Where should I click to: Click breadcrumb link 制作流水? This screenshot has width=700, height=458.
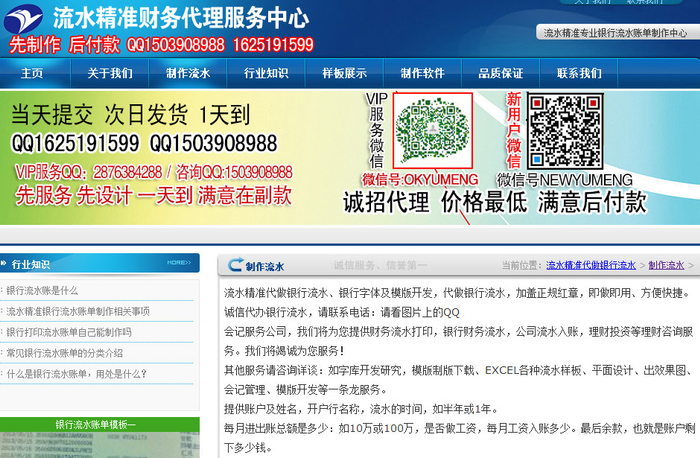tap(666, 265)
